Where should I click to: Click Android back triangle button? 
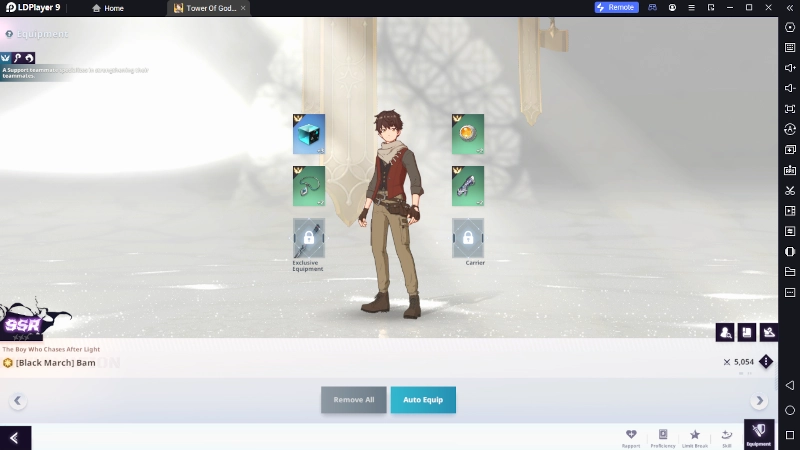[790, 385]
